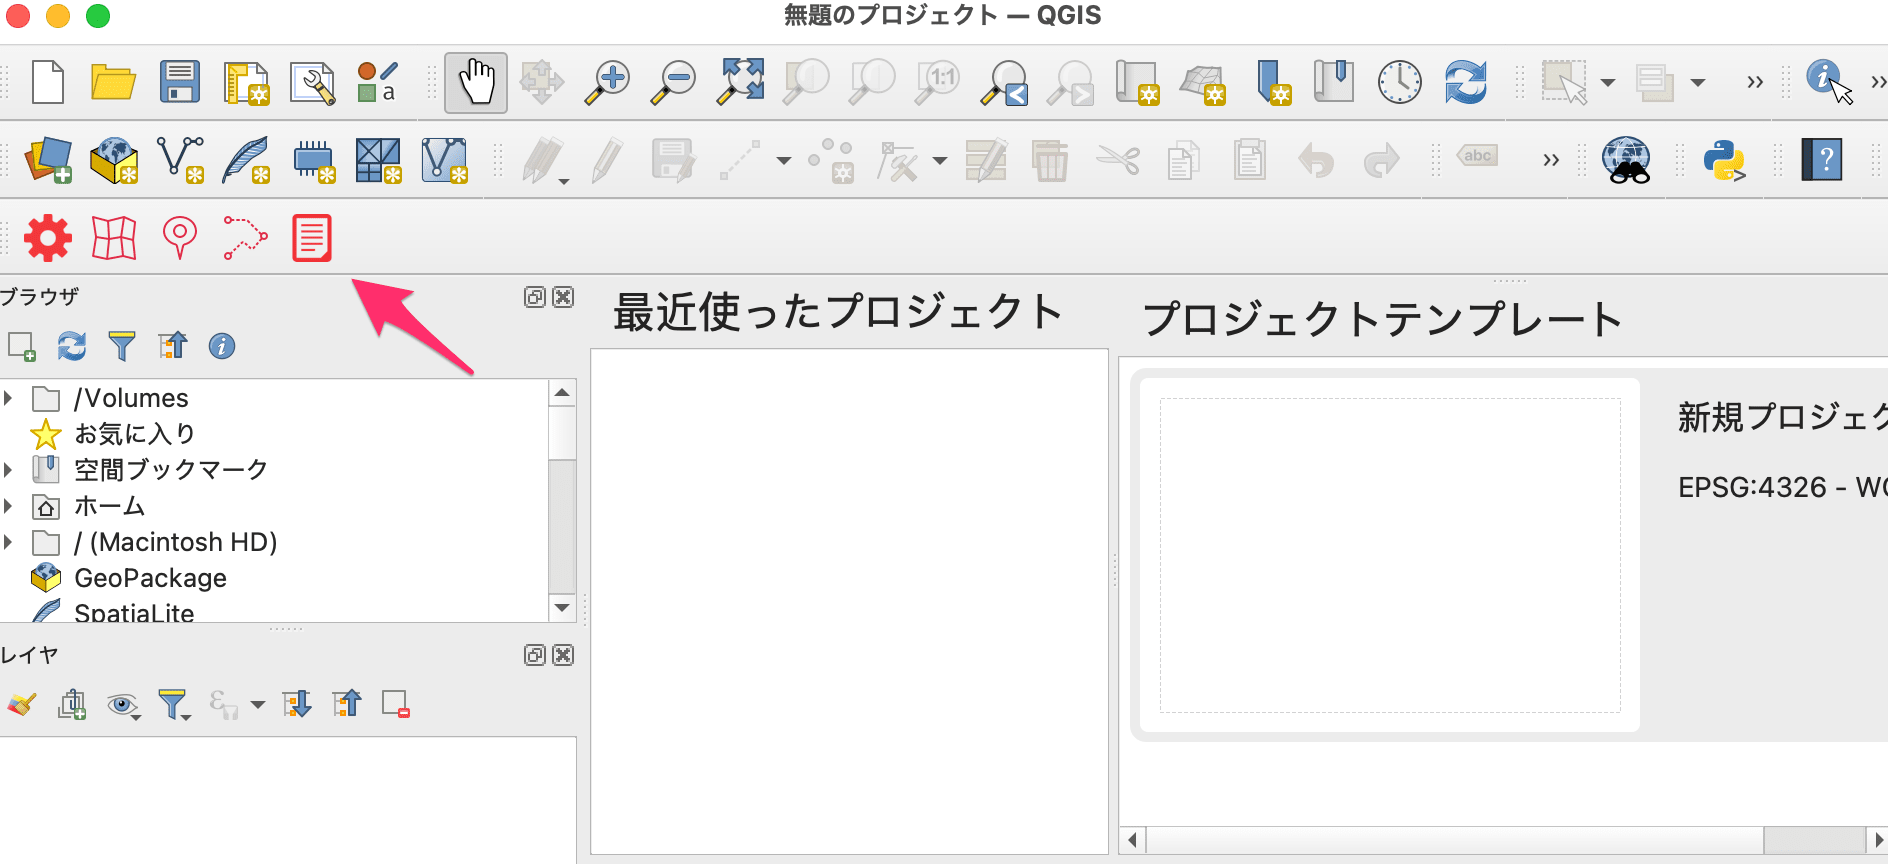Click the red location pin plugin icon

coord(180,238)
